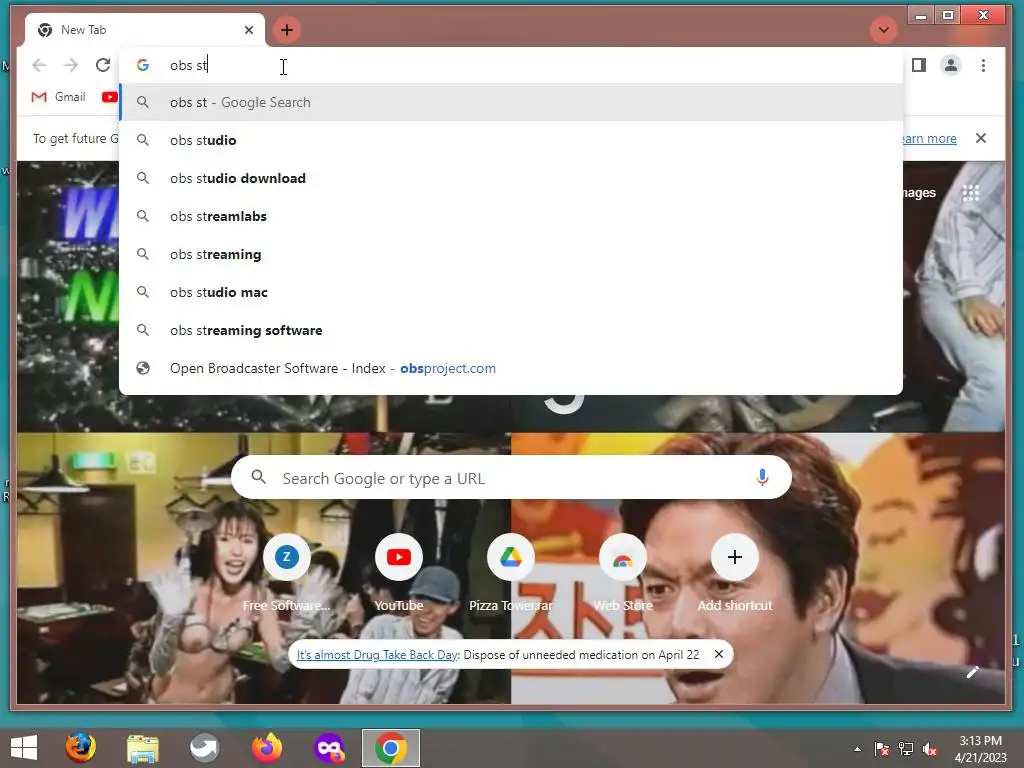
Task: Open the Gmail bookmark
Action: (x=59, y=97)
